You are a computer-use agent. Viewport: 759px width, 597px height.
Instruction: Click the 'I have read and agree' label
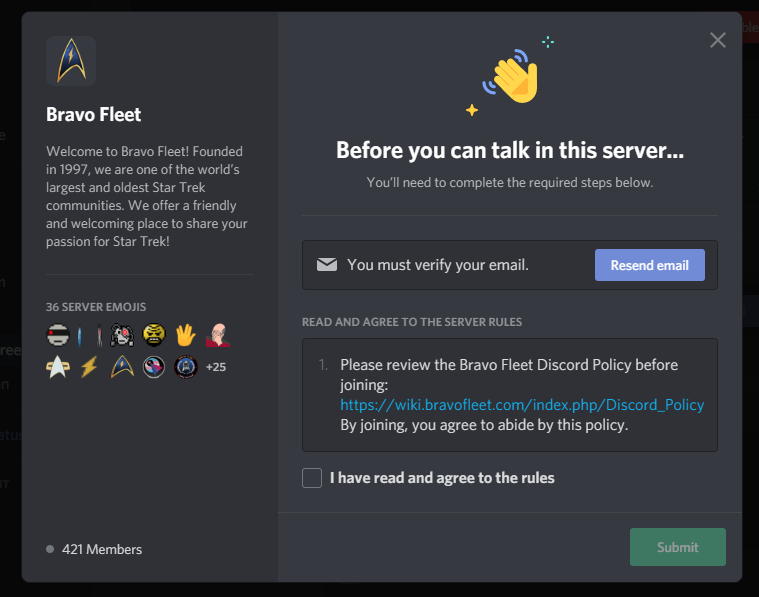442,478
